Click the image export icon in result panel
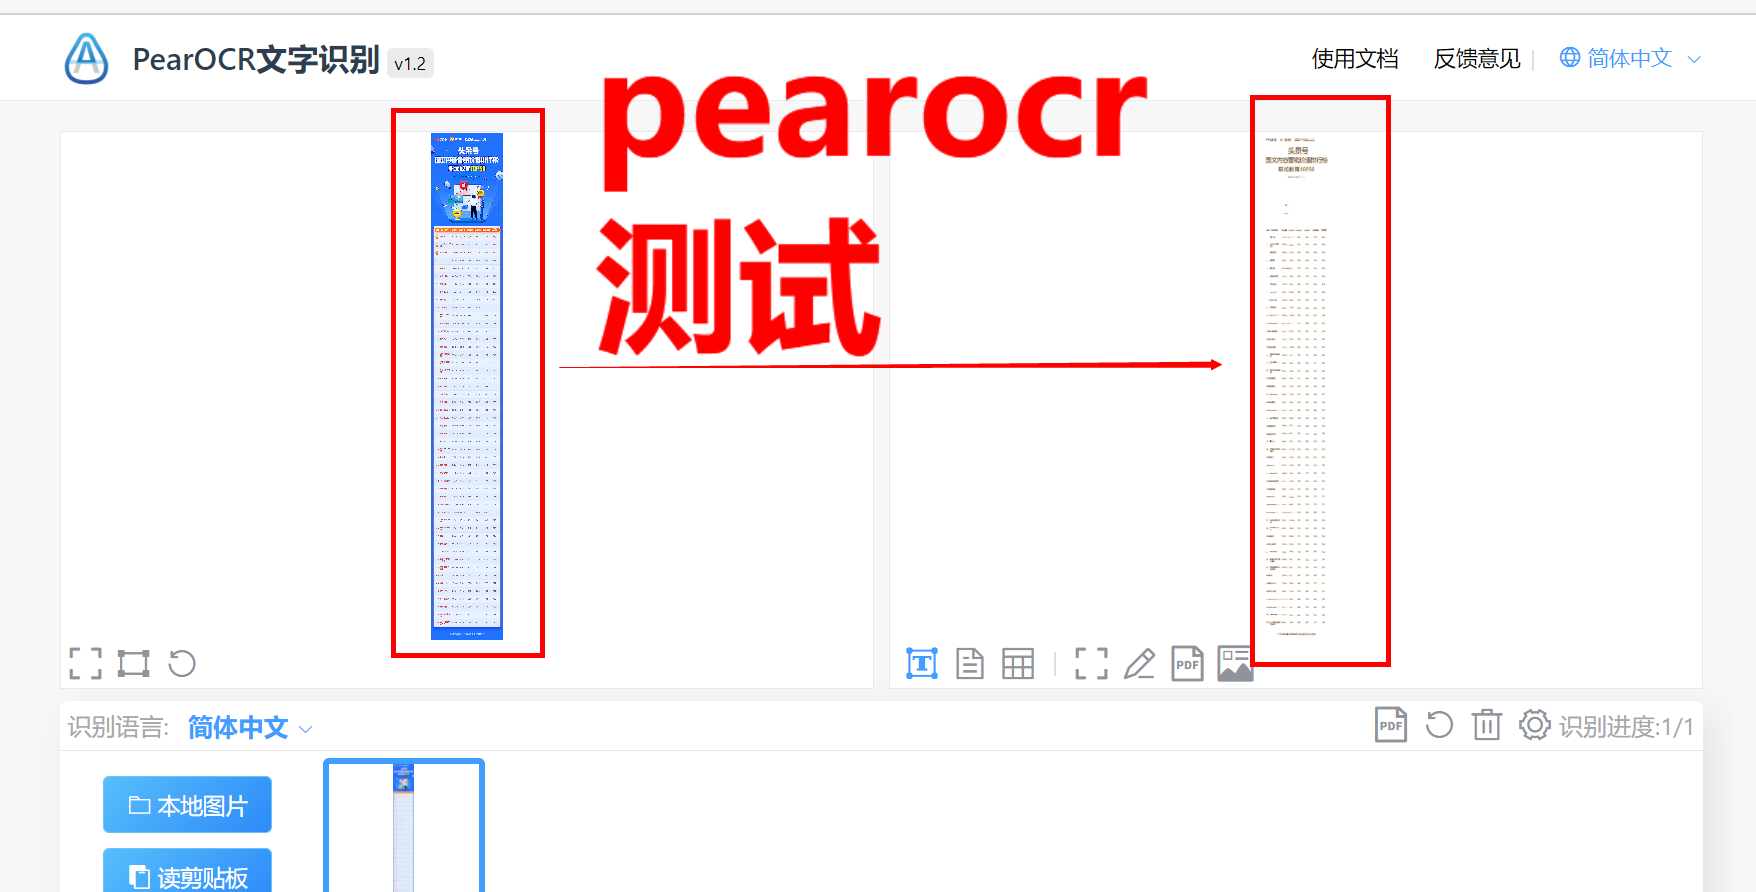The image size is (1756, 892). coord(1235,663)
